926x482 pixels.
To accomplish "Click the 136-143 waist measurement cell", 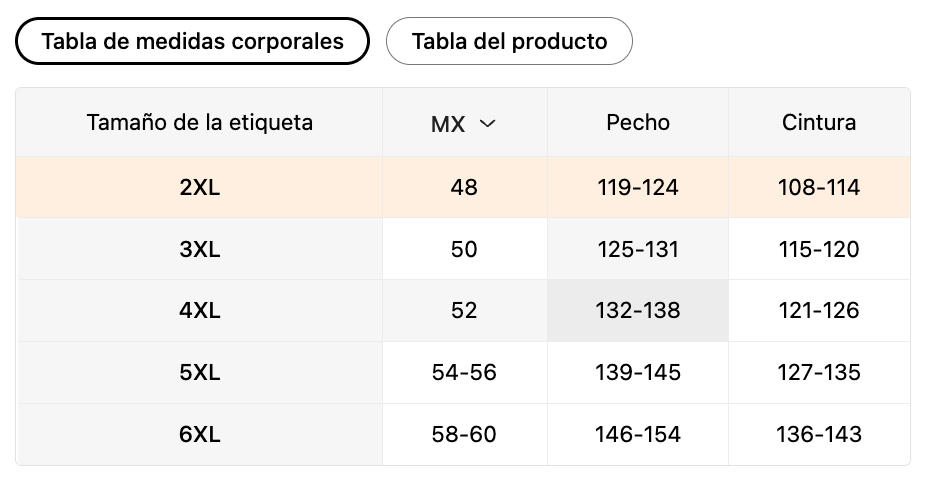I will [x=819, y=434].
